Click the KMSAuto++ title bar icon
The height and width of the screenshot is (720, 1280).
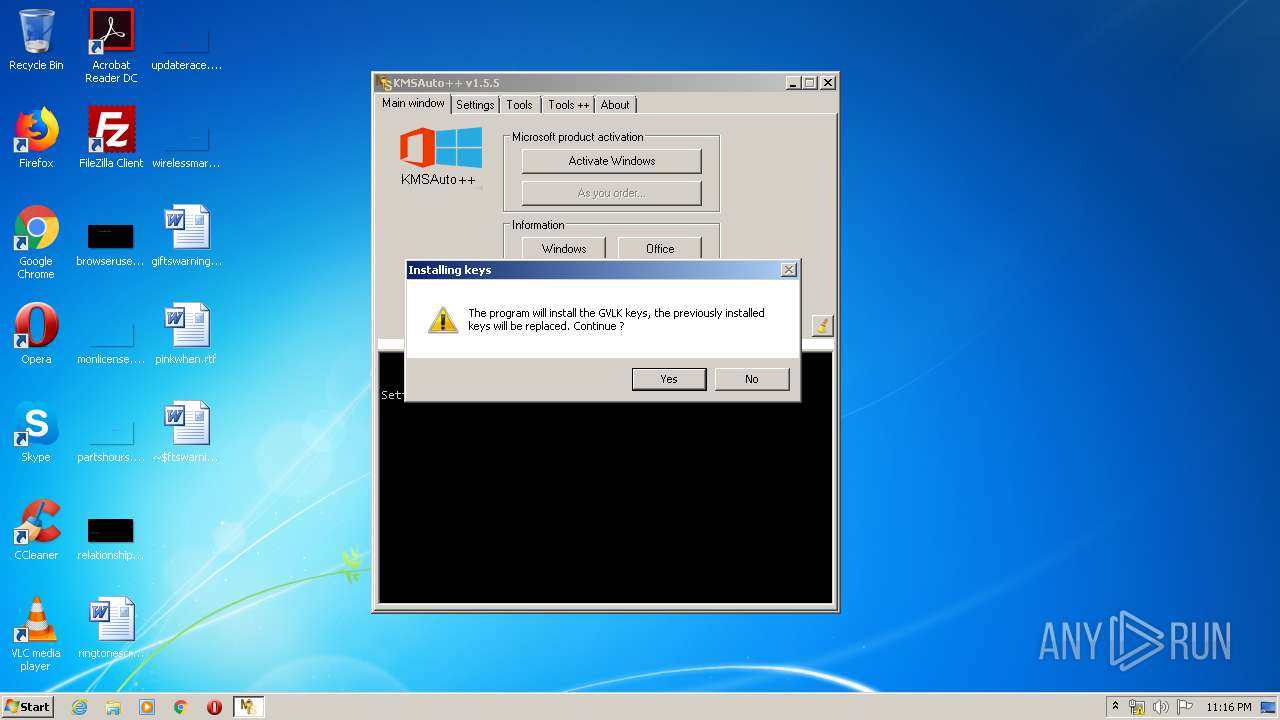pos(385,83)
